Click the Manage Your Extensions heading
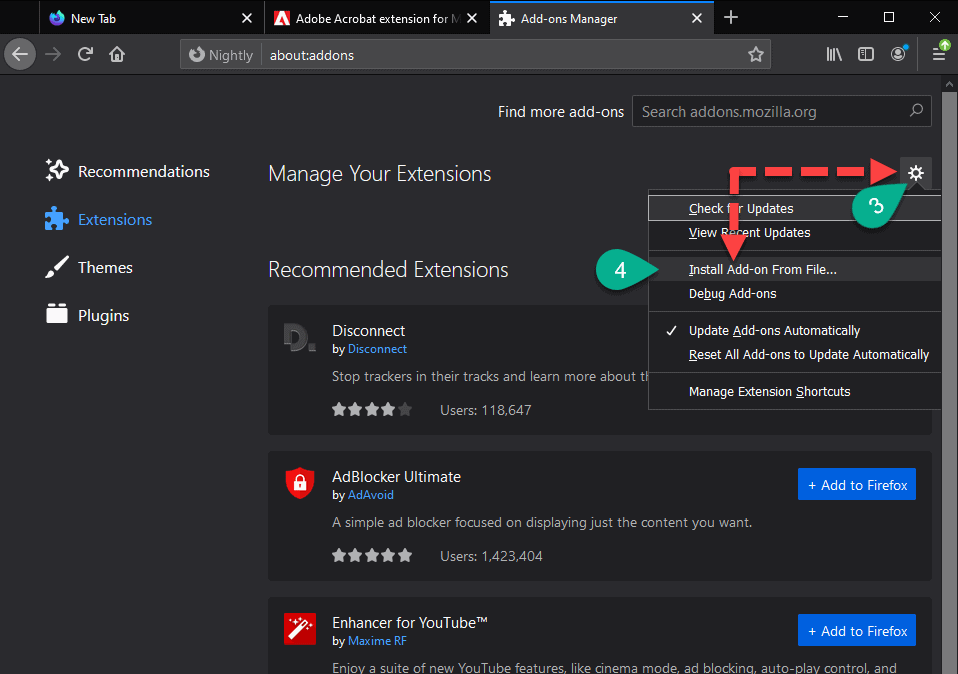Image resolution: width=958 pixels, height=674 pixels. (379, 174)
